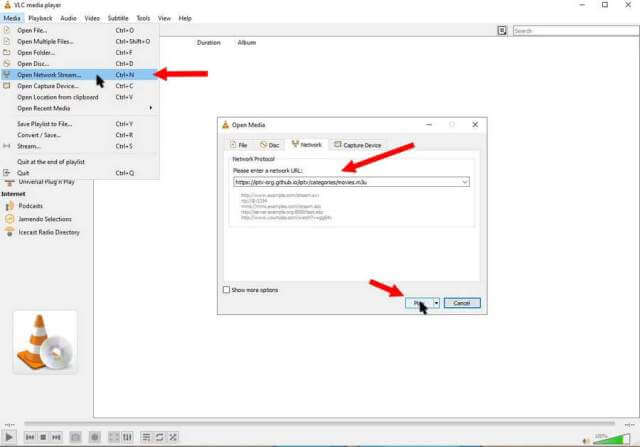Toggle random shuffle button
The image size is (640, 447).
click(x=173, y=437)
